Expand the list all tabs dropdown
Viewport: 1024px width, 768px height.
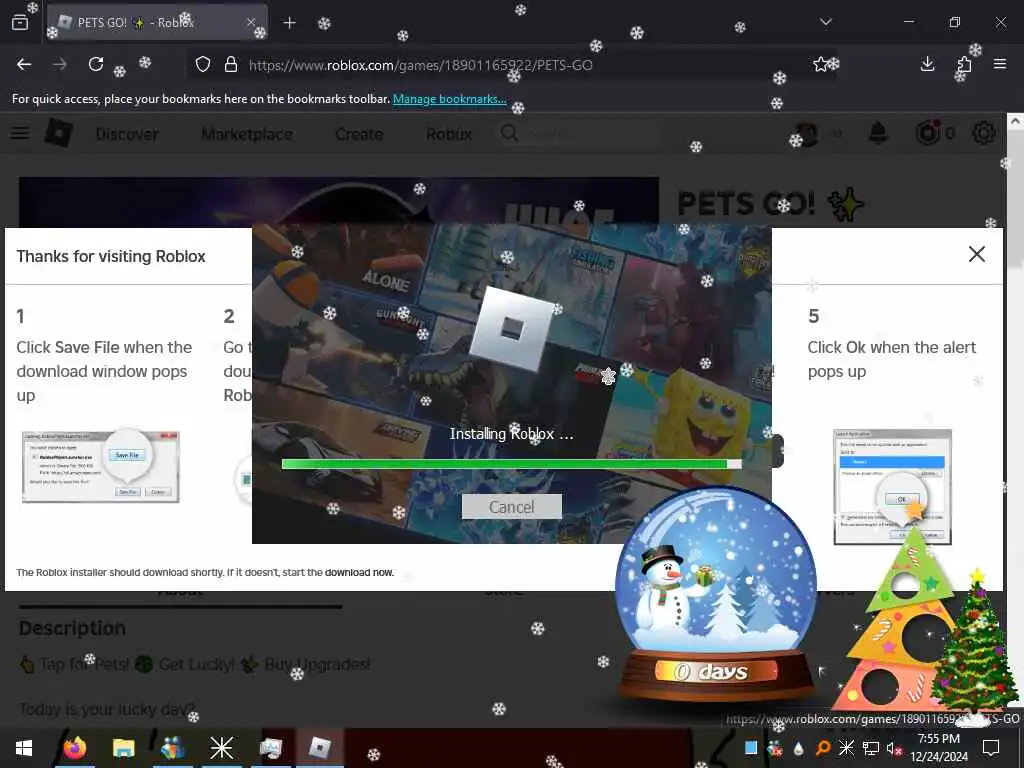[826, 22]
